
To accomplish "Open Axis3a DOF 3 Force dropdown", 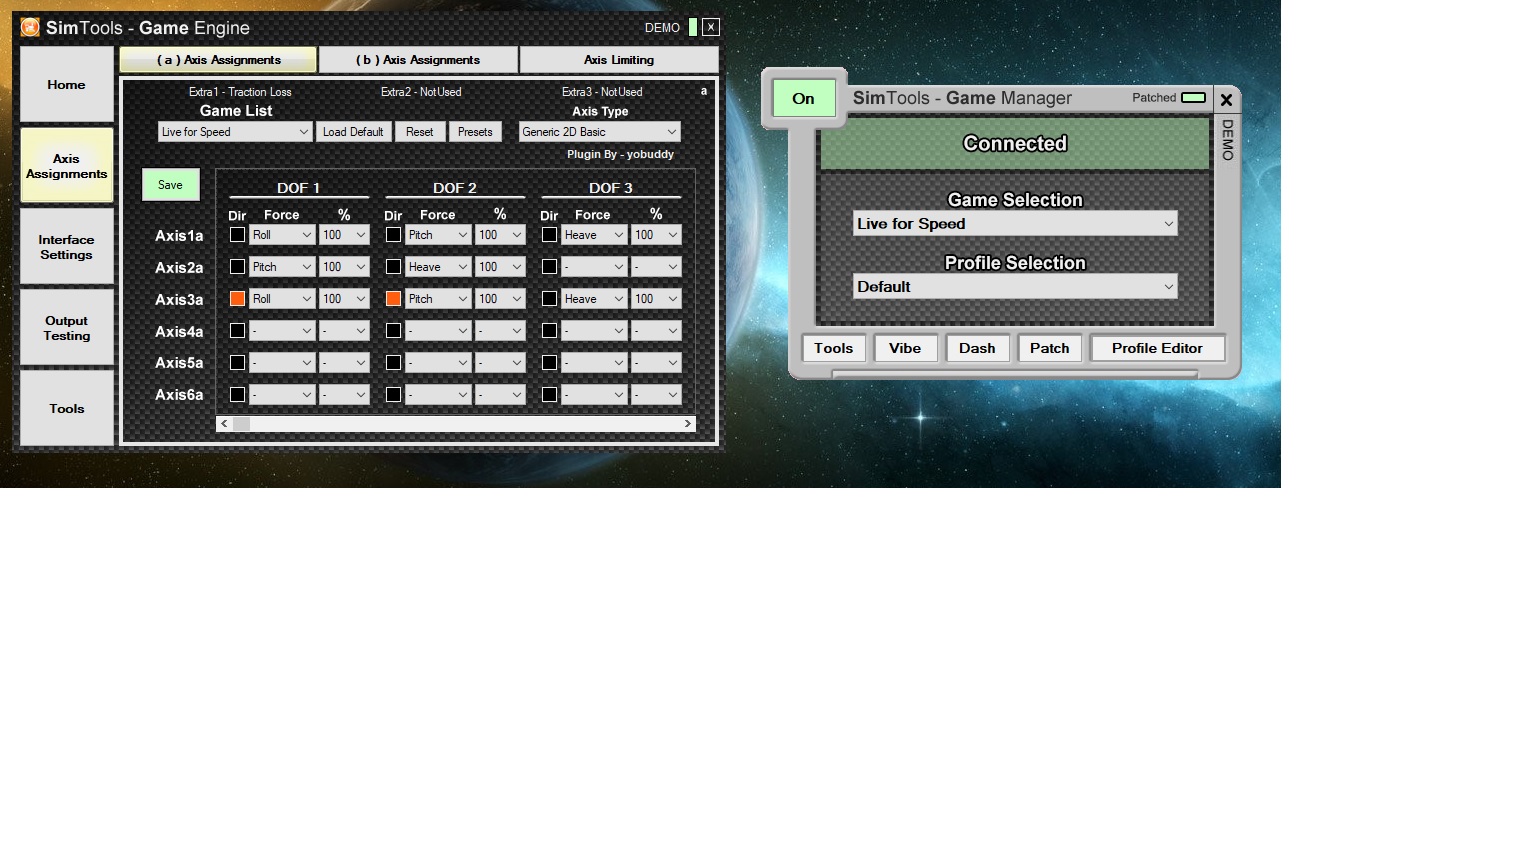I will pos(594,299).
